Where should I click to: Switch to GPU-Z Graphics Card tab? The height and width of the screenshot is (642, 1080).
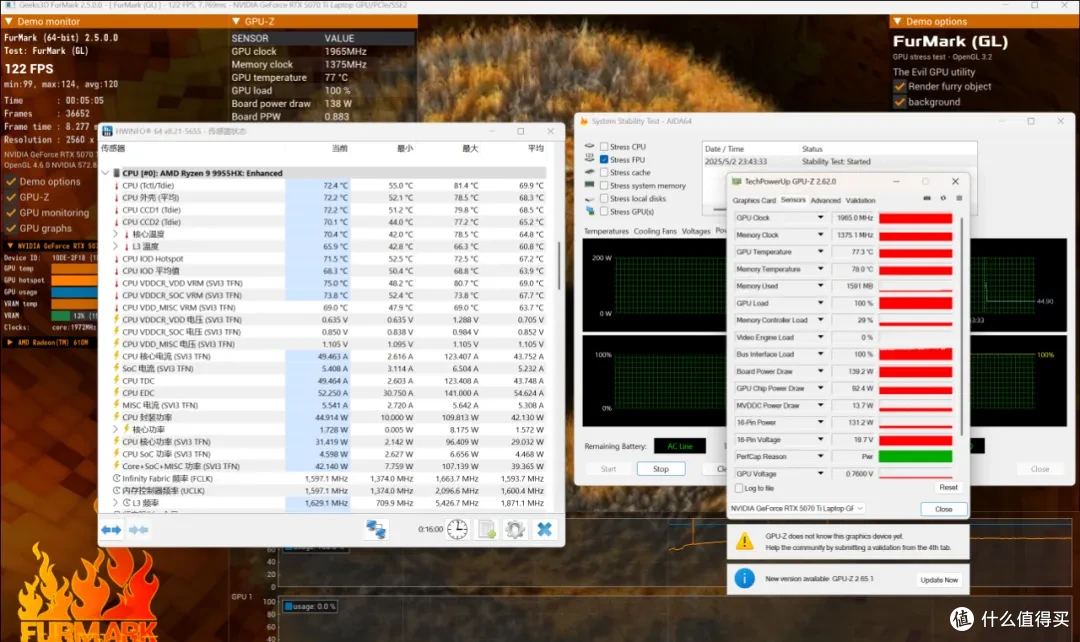[754, 200]
